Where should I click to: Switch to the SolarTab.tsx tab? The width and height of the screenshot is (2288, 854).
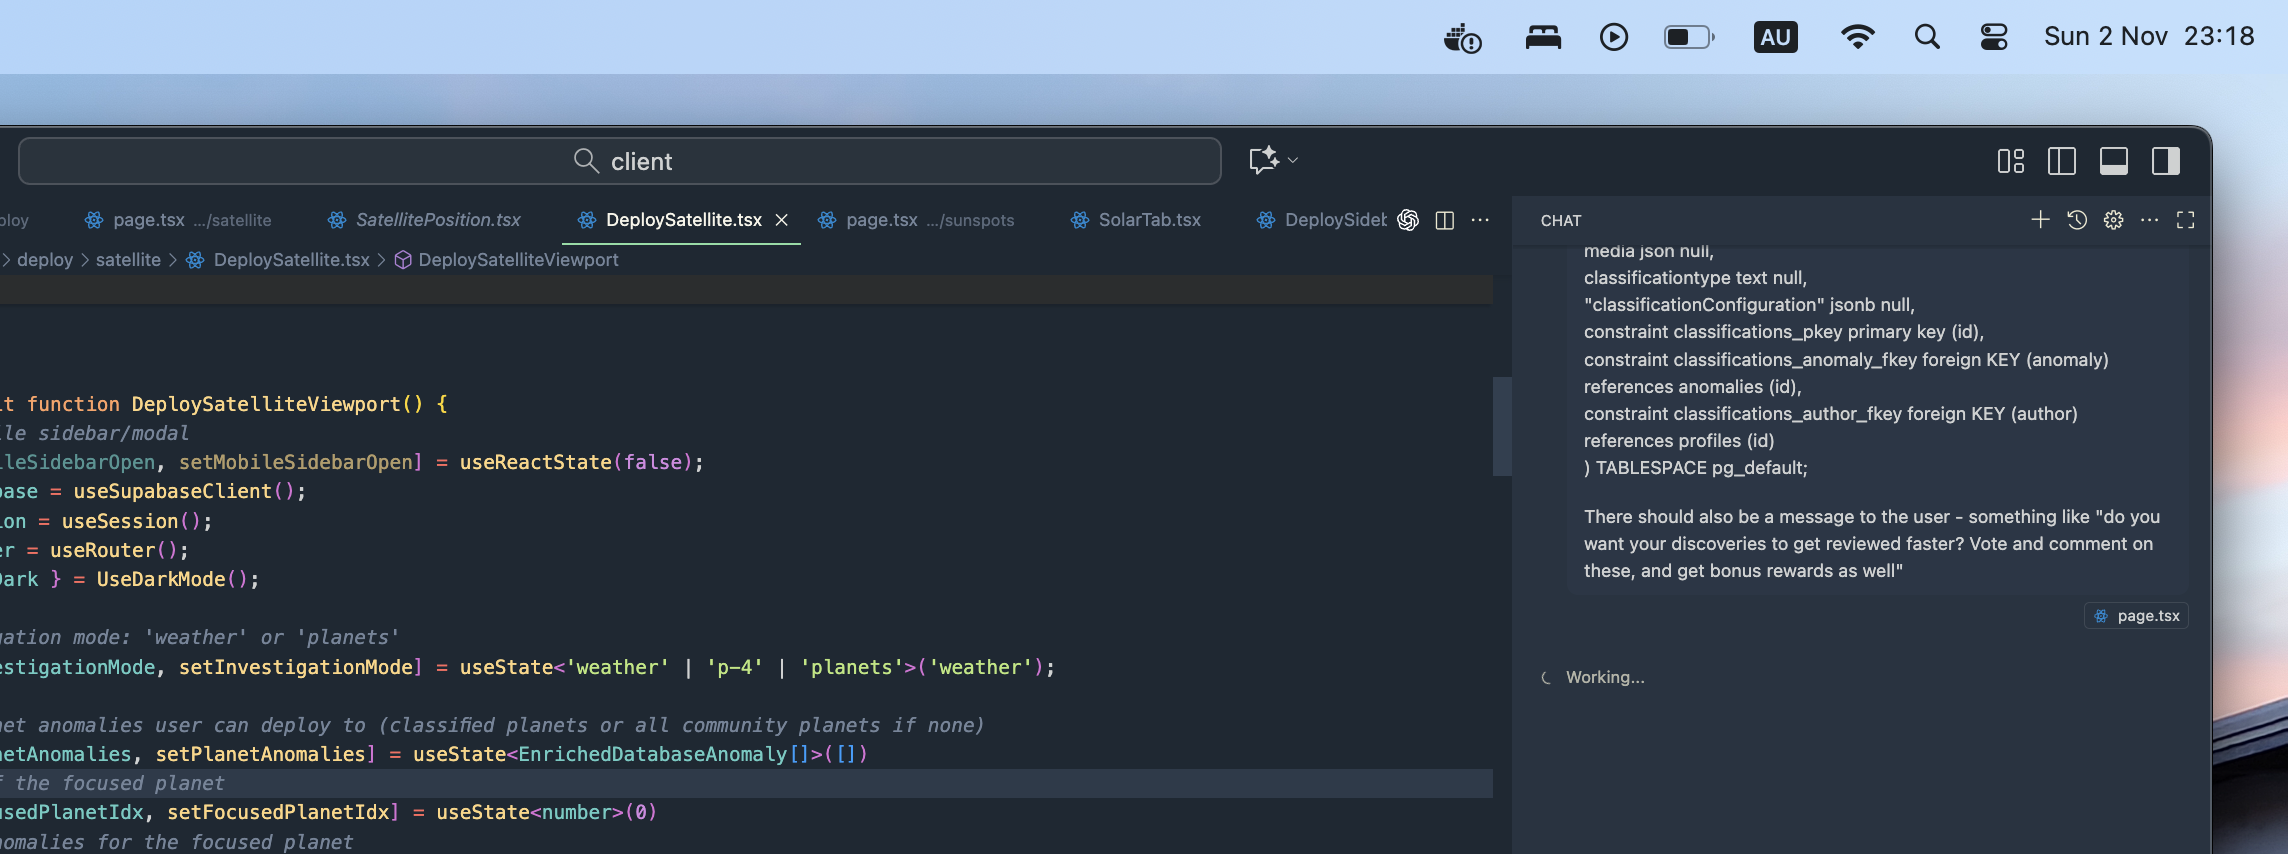click(1149, 220)
